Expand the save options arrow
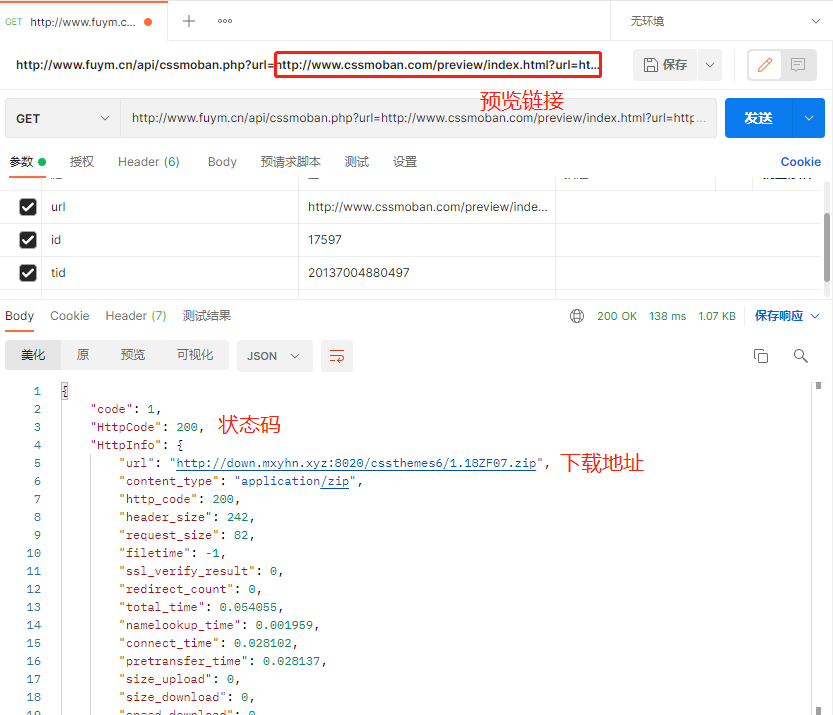This screenshot has height=715, width=833. tap(710, 65)
